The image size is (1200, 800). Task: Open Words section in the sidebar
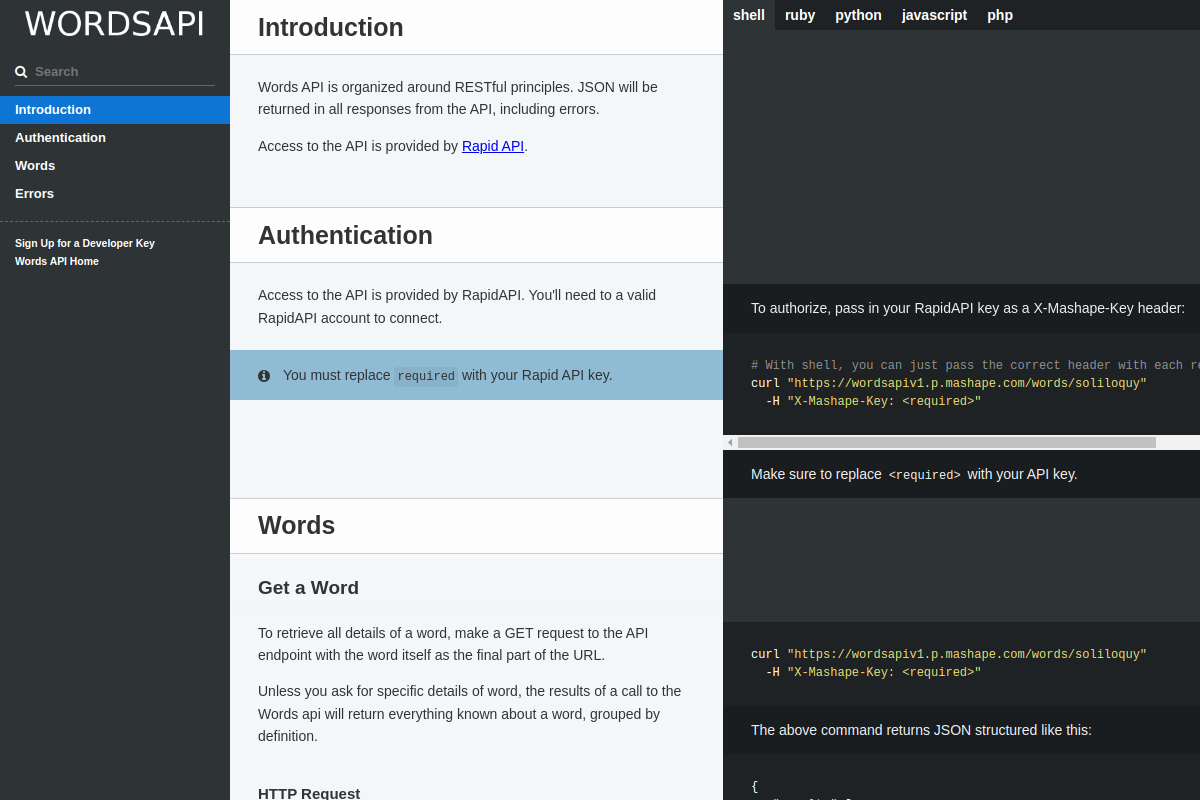click(115, 166)
